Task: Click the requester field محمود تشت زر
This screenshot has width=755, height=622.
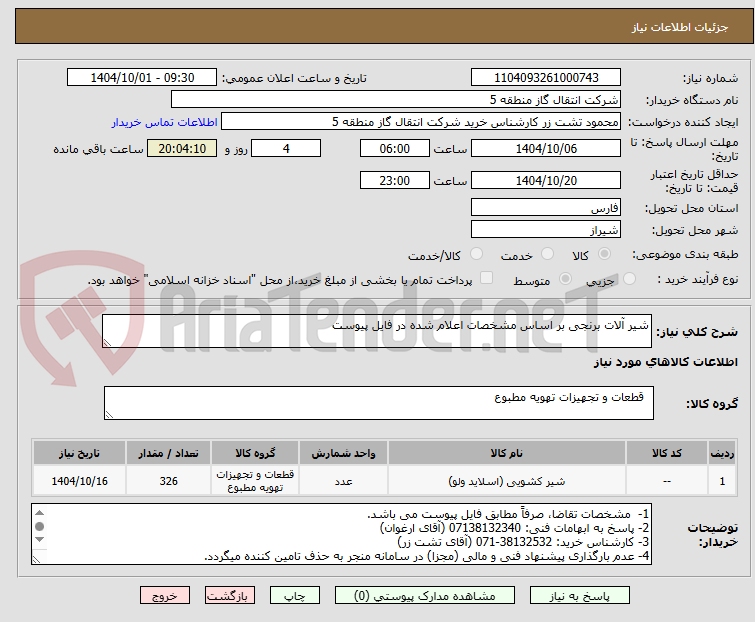Action: [421, 122]
